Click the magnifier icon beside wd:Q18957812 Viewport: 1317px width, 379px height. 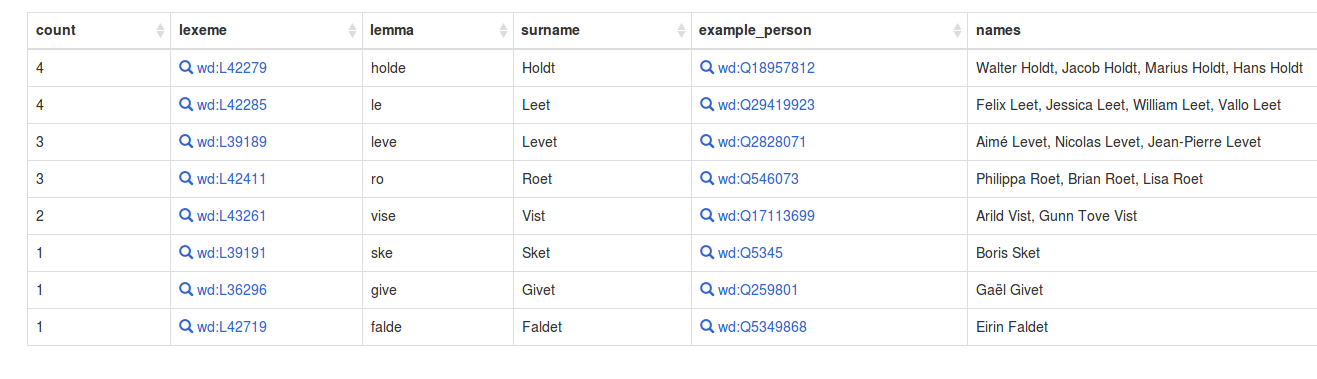pos(706,68)
